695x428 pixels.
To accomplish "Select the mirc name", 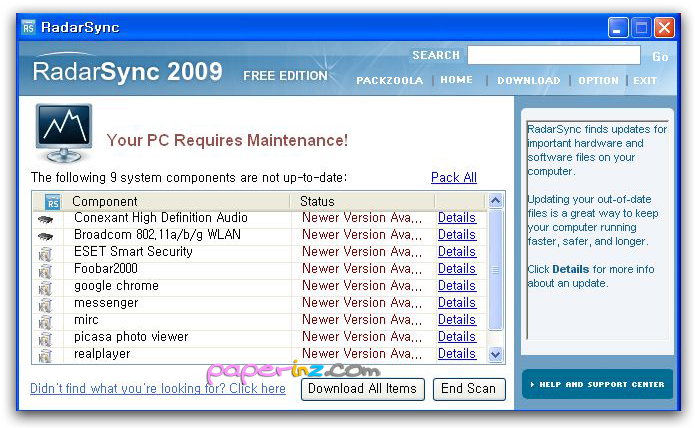I will pos(86,319).
